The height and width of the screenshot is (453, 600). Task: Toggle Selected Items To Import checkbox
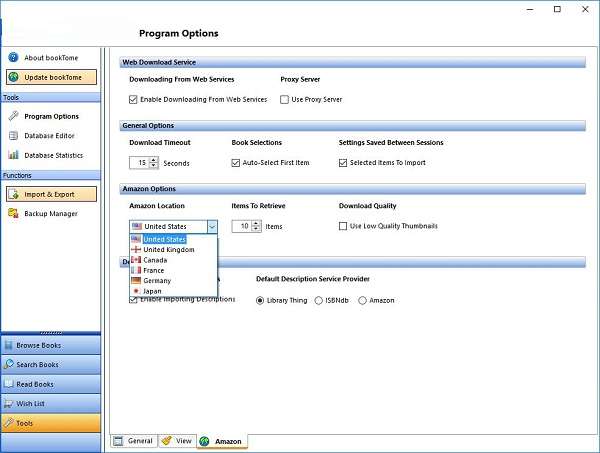tap(343, 163)
